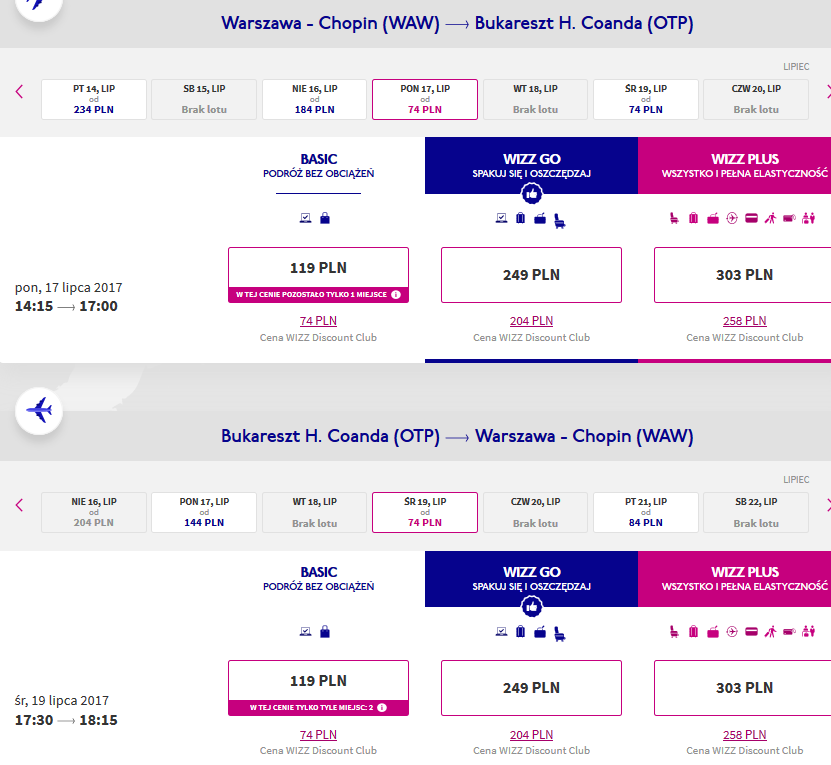Screen dimensions: 831x765
Task: Click the outbound WIZZ GO column header
Action: click(532, 165)
